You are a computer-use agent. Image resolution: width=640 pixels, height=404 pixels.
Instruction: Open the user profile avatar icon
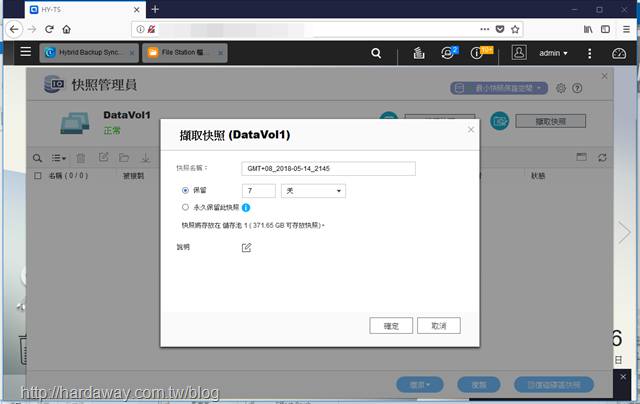[519, 53]
